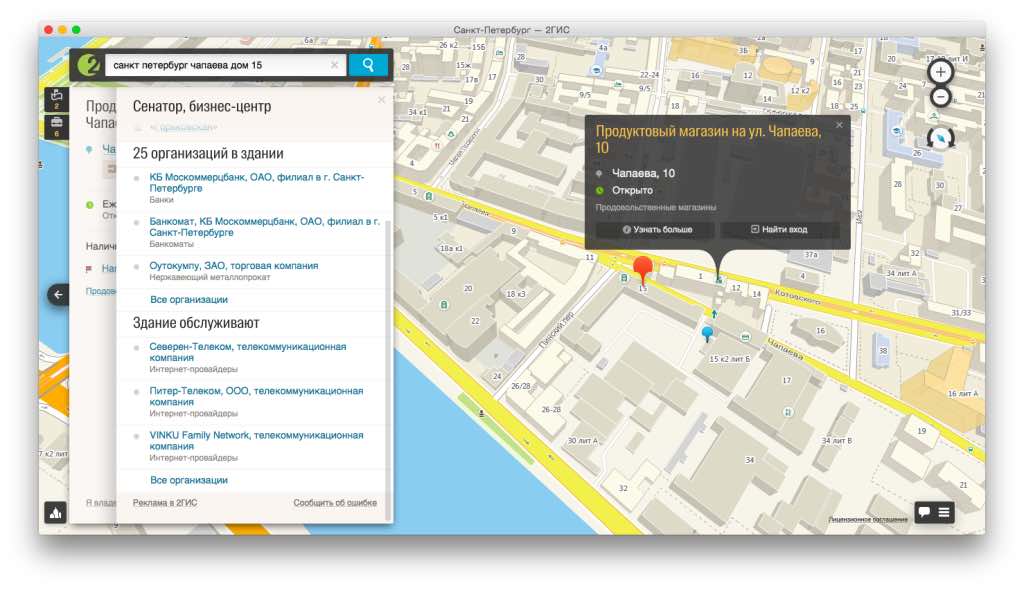The height and width of the screenshot is (590, 1024).
Task: Open the routes icon in left sidebar
Action: coord(56,99)
